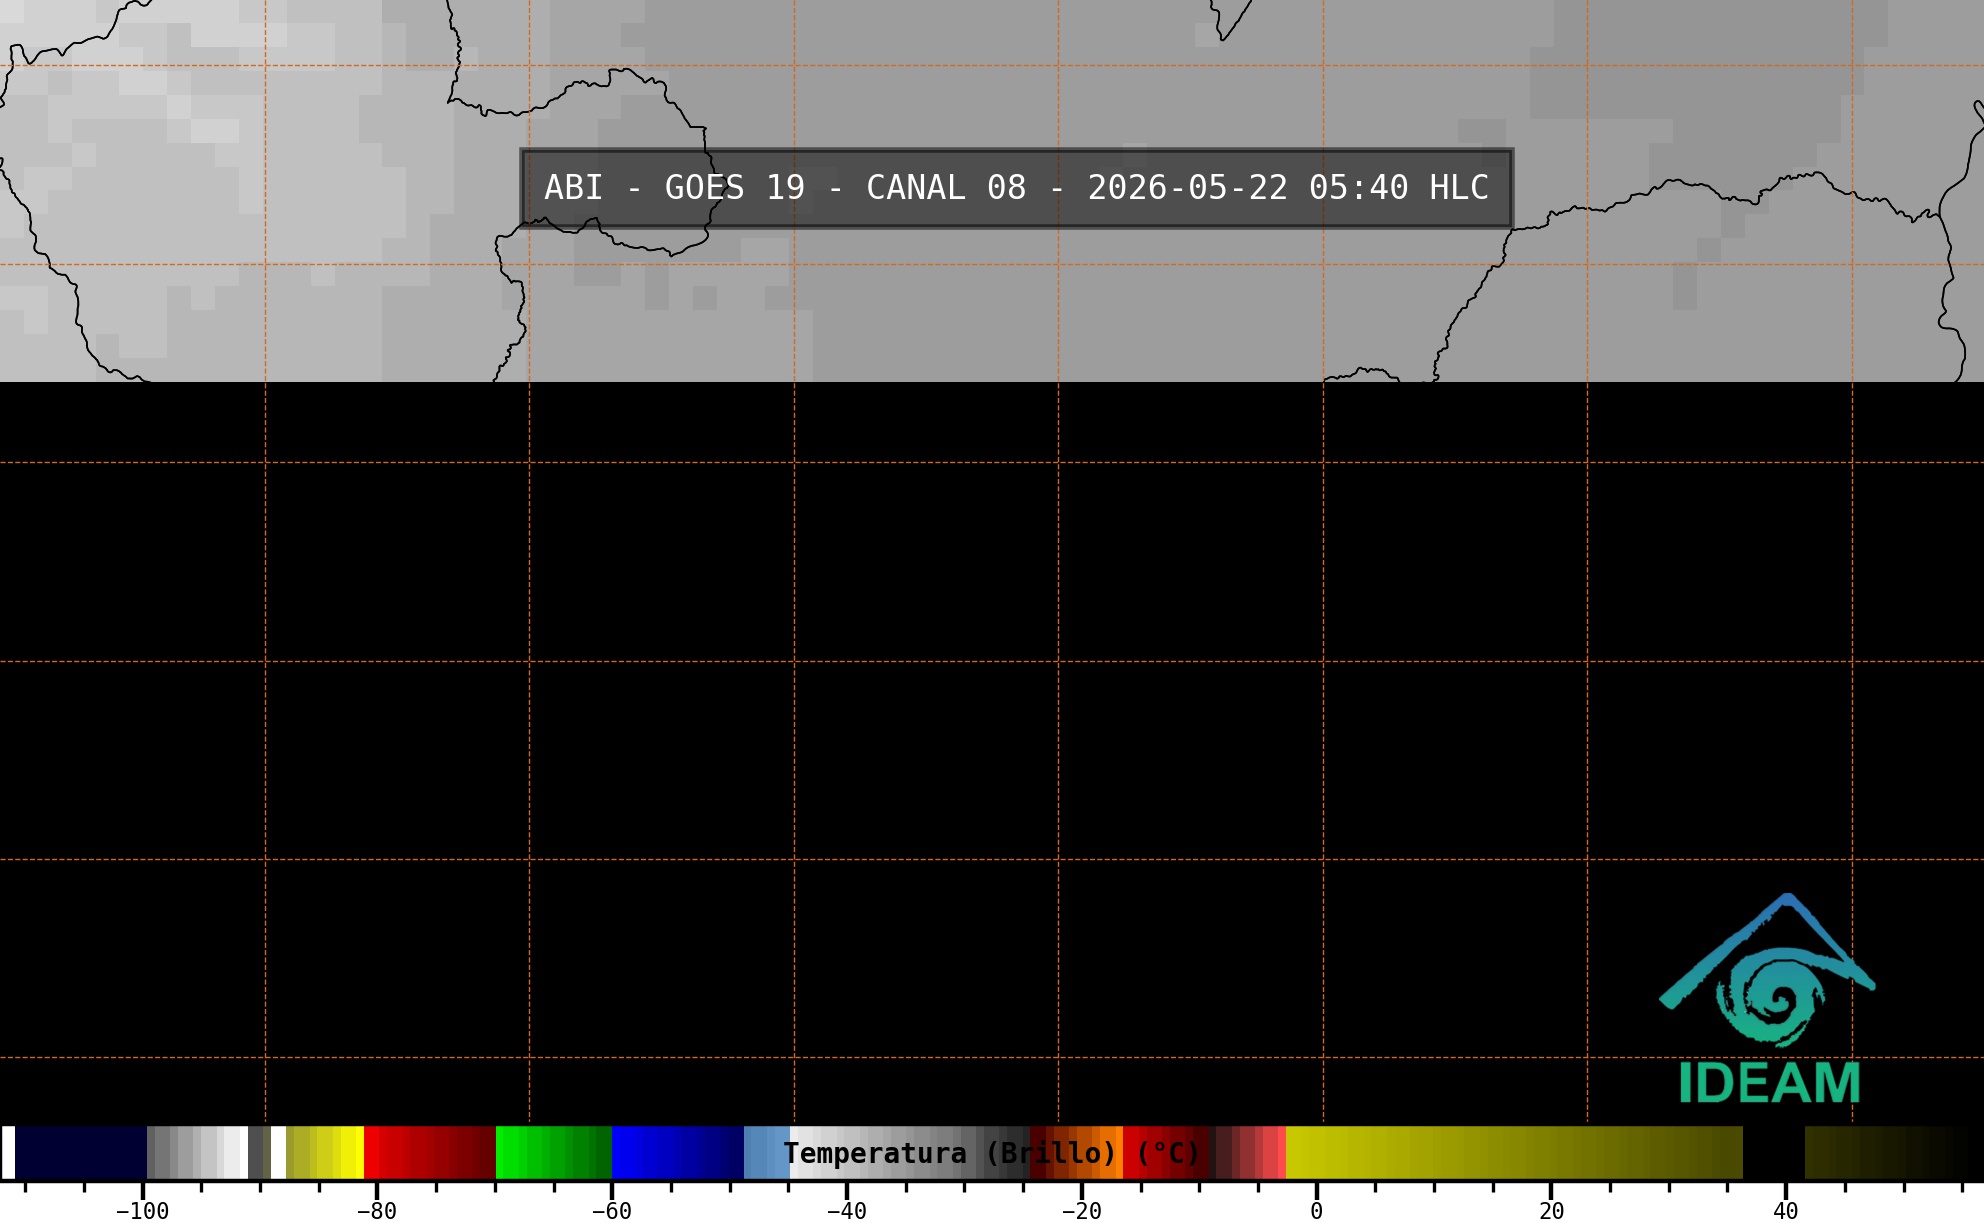Screen dimensions: 1984x1223
Task: Pick the navy blue segment of the colorbar
Action: (x=80, y=1152)
